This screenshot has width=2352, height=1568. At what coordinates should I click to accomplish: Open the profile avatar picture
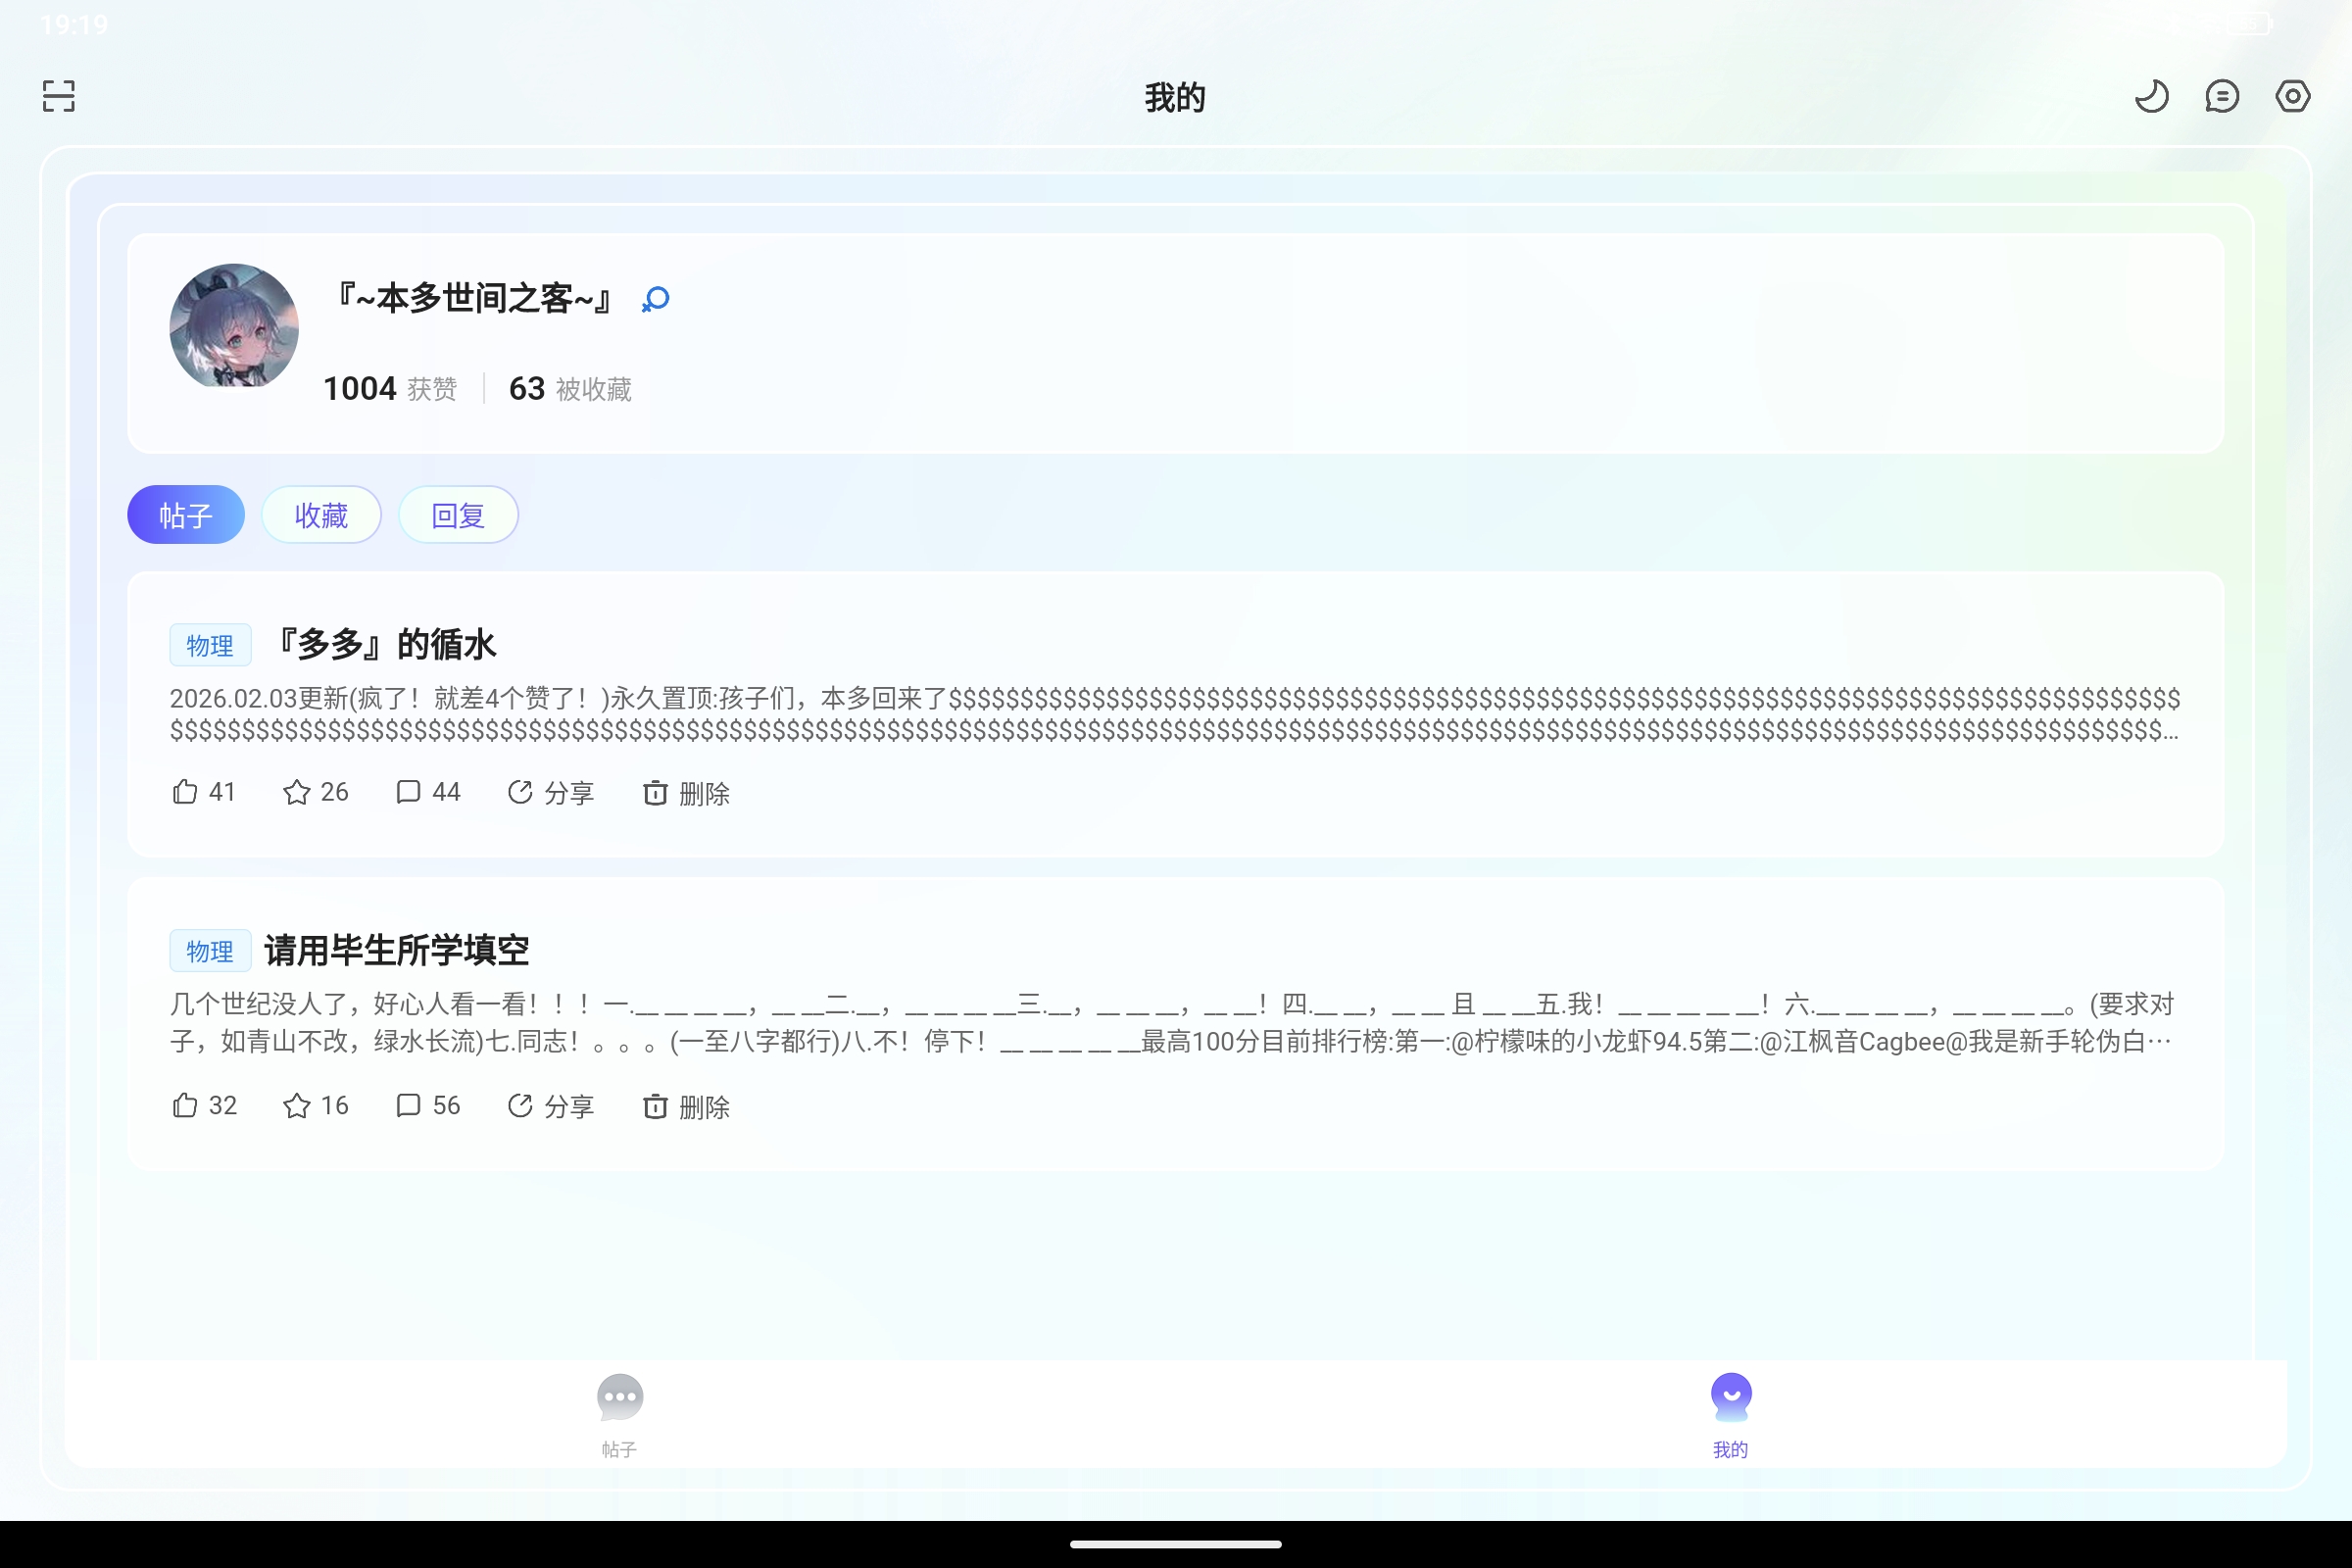(x=233, y=327)
